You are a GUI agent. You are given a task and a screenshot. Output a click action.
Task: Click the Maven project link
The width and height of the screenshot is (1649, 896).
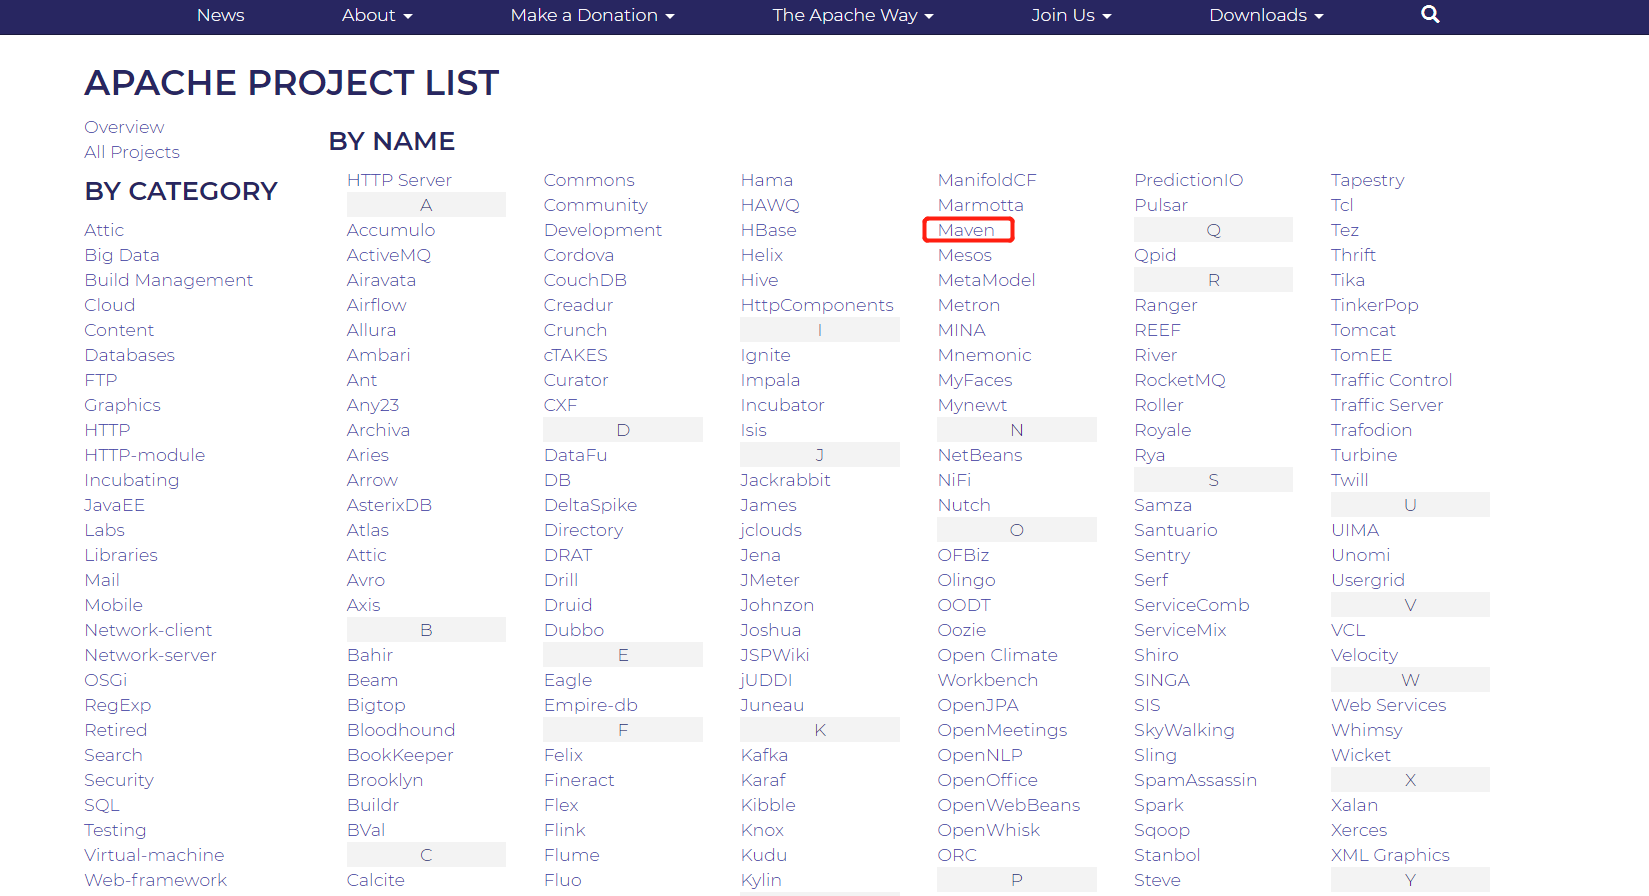pos(966,230)
